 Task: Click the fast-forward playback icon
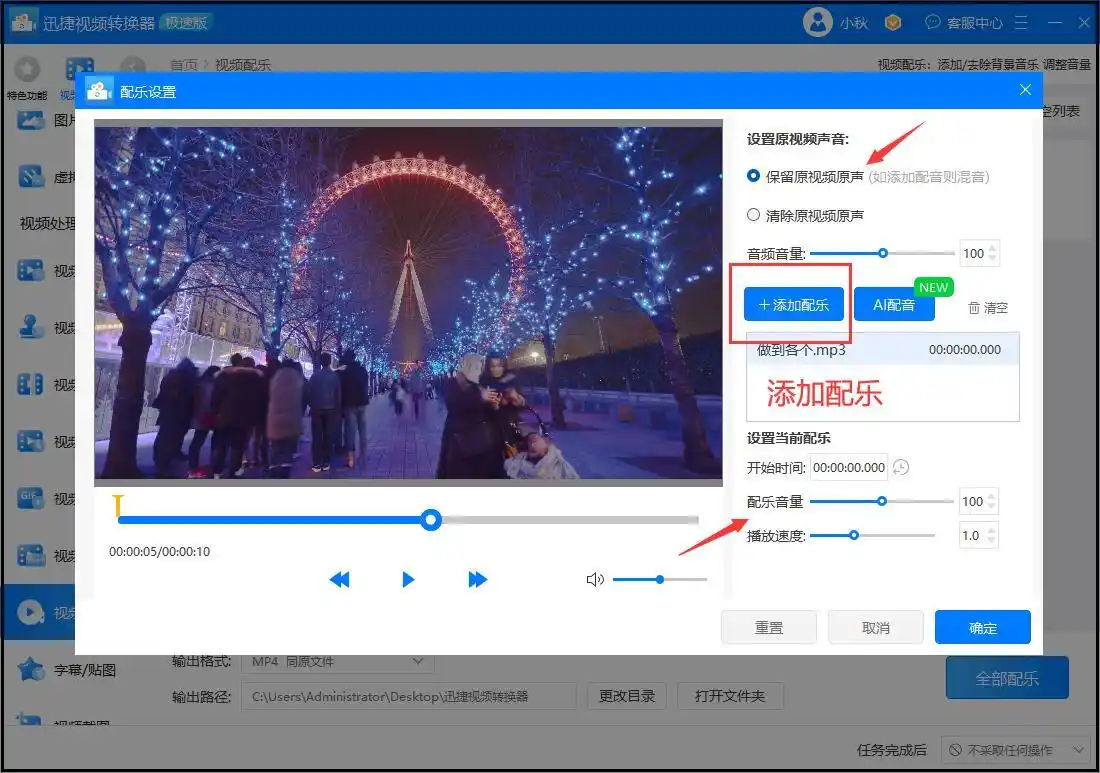point(477,579)
